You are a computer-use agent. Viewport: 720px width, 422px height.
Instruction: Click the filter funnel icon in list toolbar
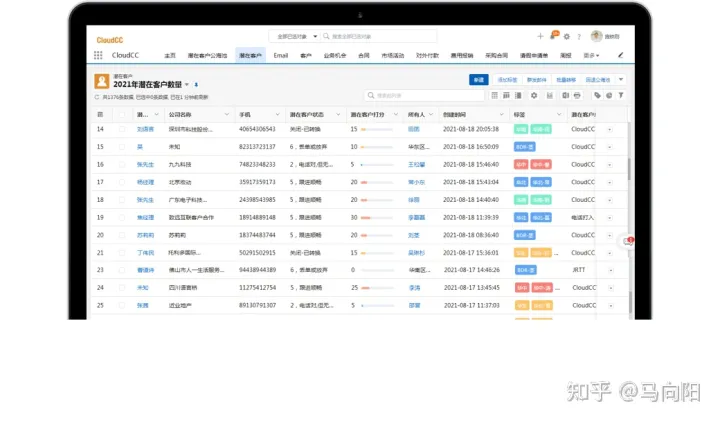tap(621, 96)
